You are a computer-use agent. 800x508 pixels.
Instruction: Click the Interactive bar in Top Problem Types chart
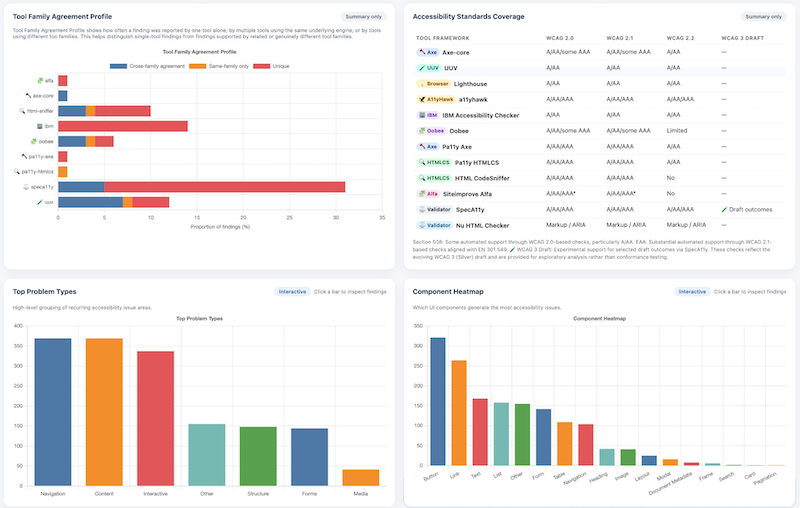156,418
